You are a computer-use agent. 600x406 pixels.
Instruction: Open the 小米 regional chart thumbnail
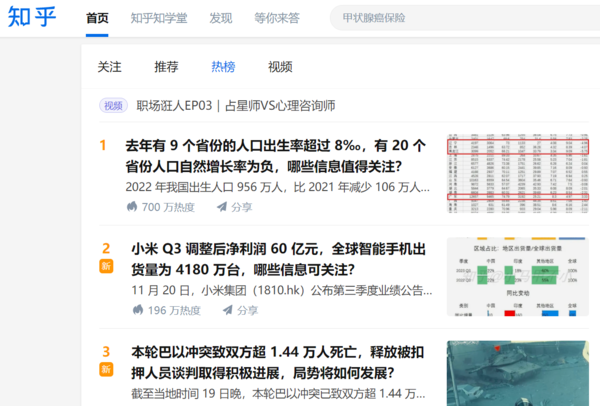518,277
